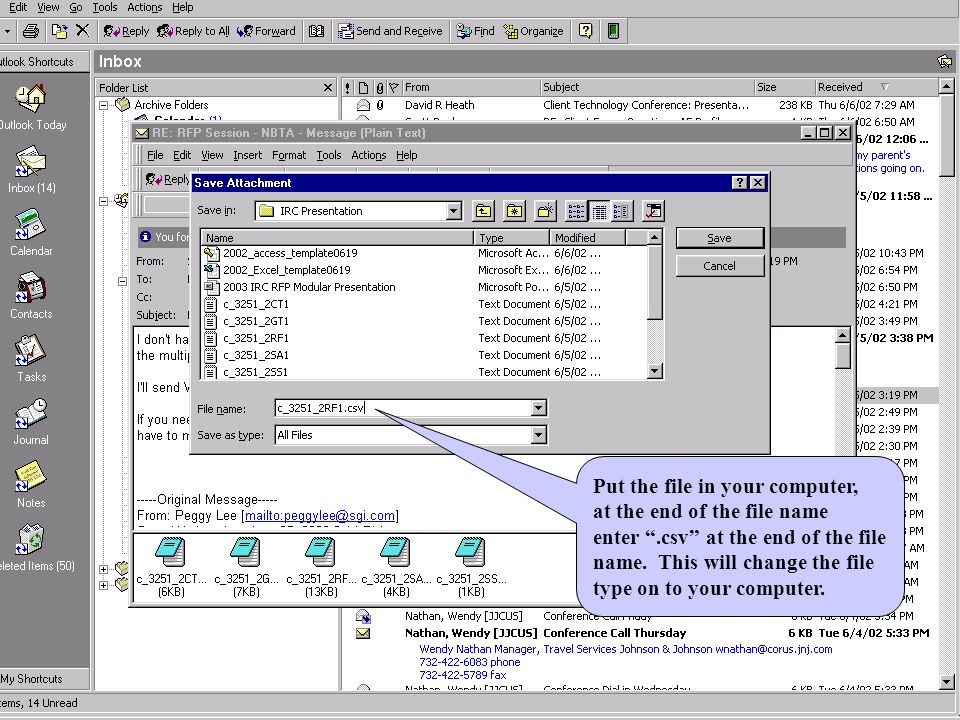Click the Create New Folder icon
The width and height of the screenshot is (960, 720).
[x=545, y=211]
